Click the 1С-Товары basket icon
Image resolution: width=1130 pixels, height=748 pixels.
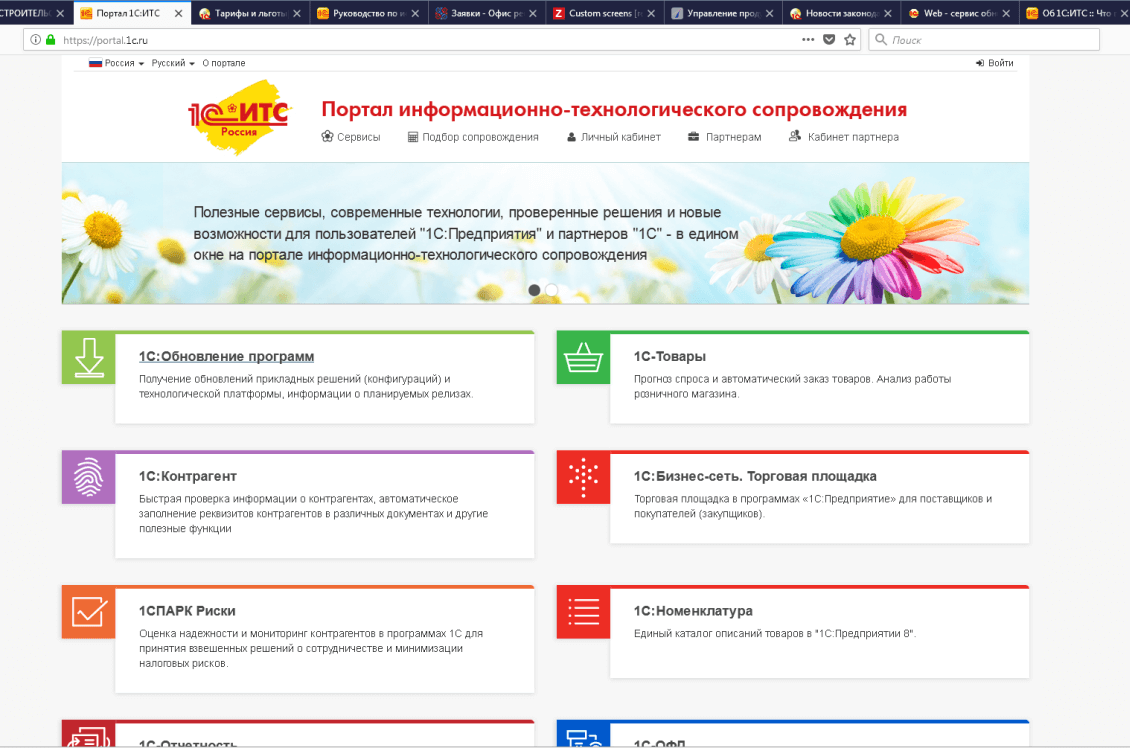click(x=583, y=357)
